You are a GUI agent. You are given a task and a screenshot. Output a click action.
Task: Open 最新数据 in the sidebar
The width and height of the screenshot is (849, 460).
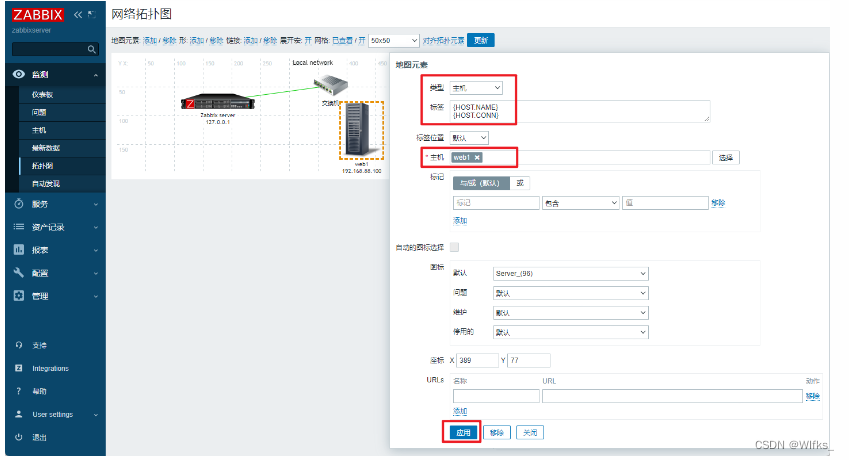coord(46,148)
